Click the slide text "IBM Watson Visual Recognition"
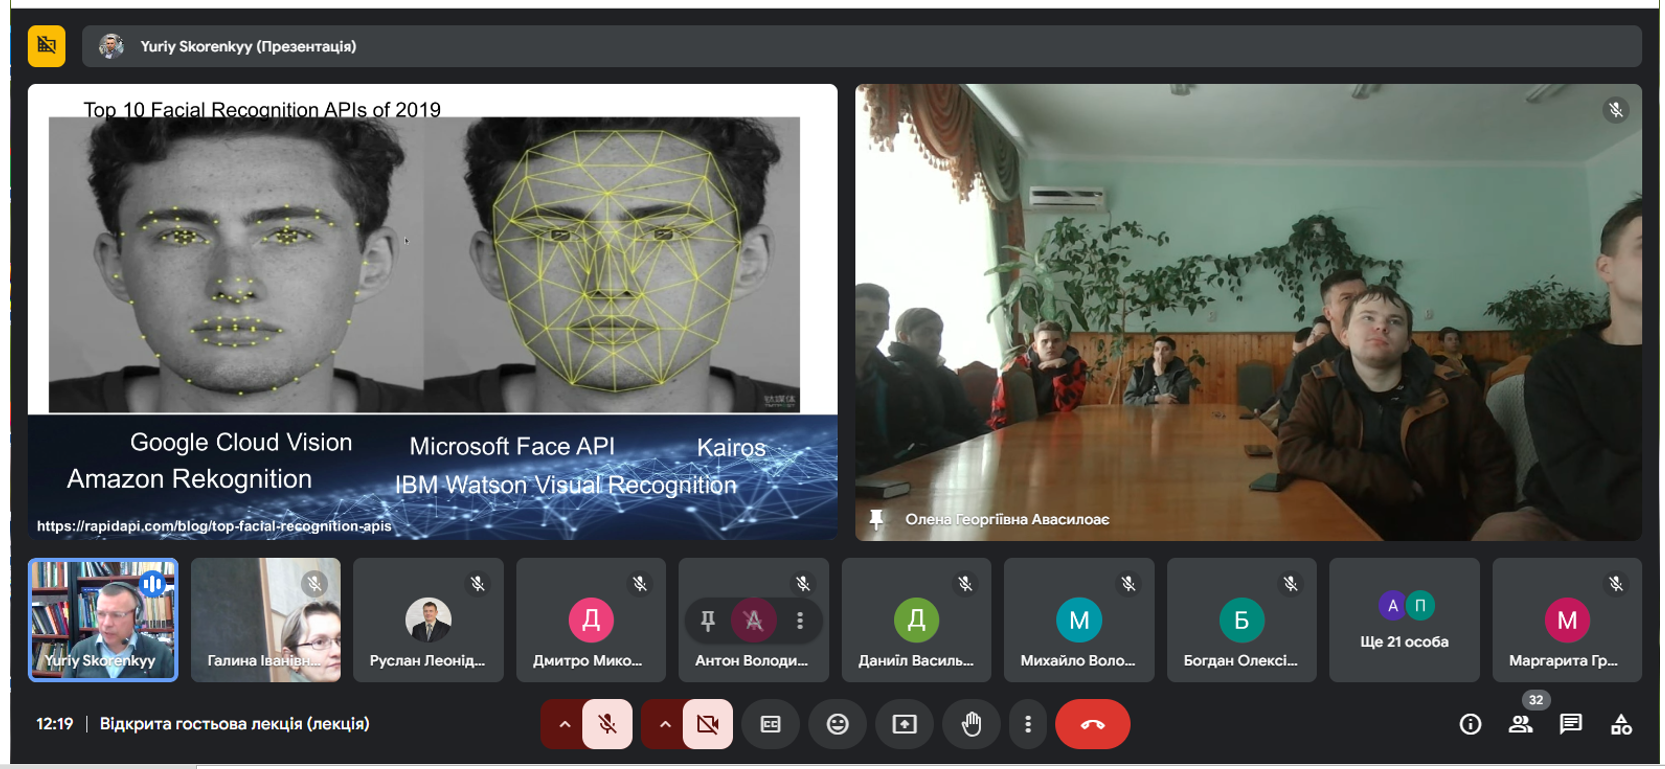Image resolution: width=1665 pixels, height=769 pixels. click(566, 485)
